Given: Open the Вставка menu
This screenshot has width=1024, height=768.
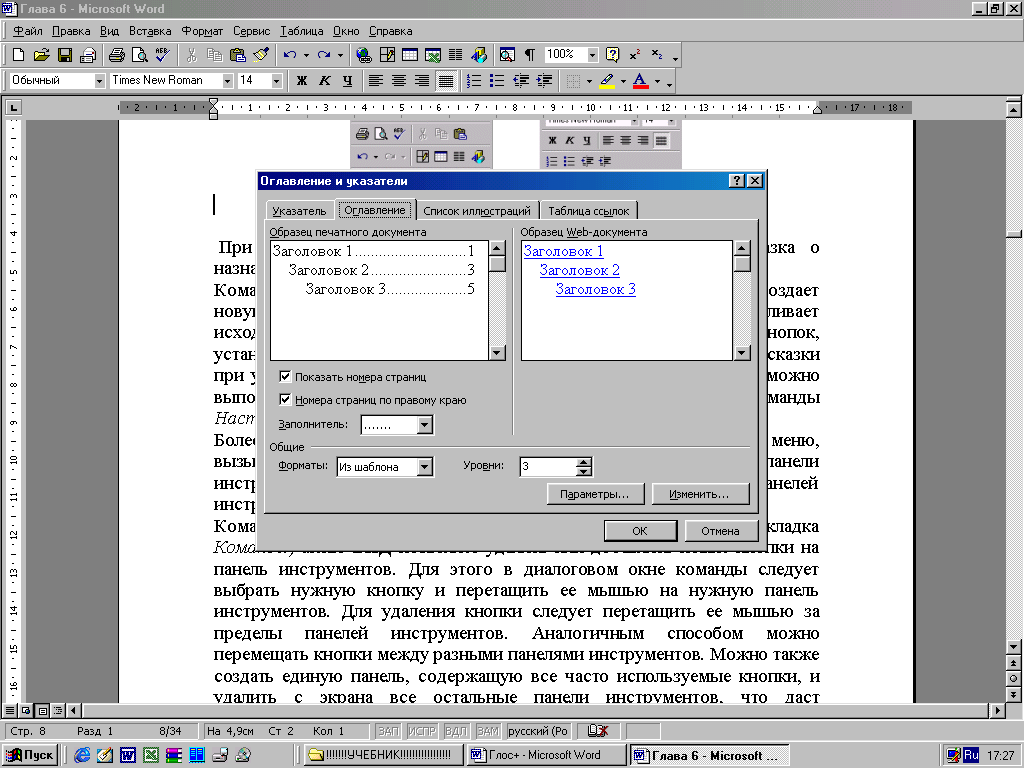Looking at the screenshot, I should click(150, 31).
